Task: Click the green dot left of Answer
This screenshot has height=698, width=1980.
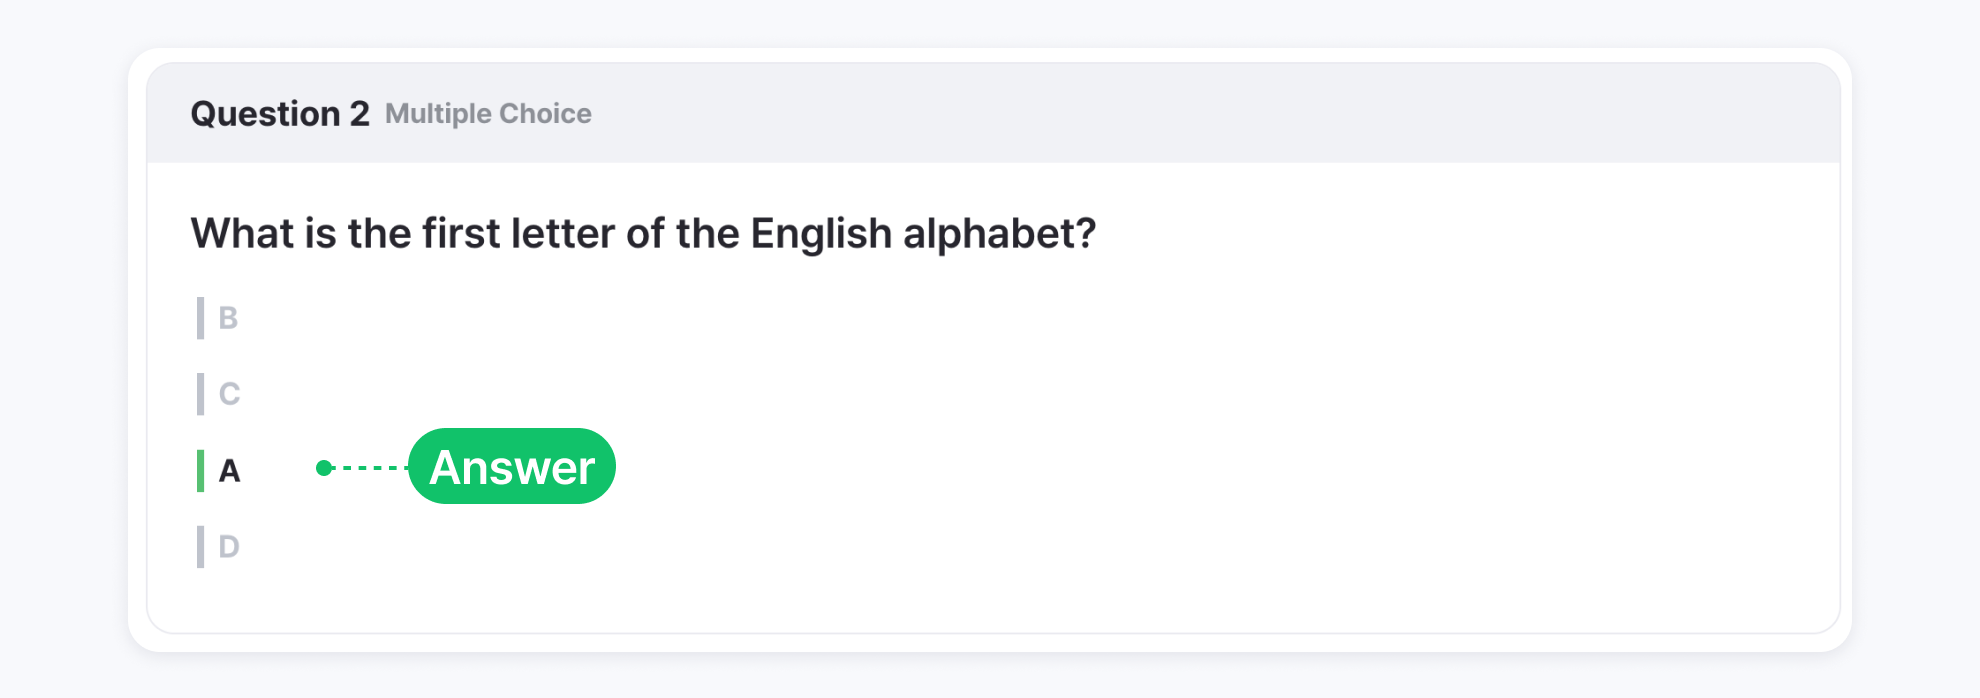Action: click(x=324, y=468)
